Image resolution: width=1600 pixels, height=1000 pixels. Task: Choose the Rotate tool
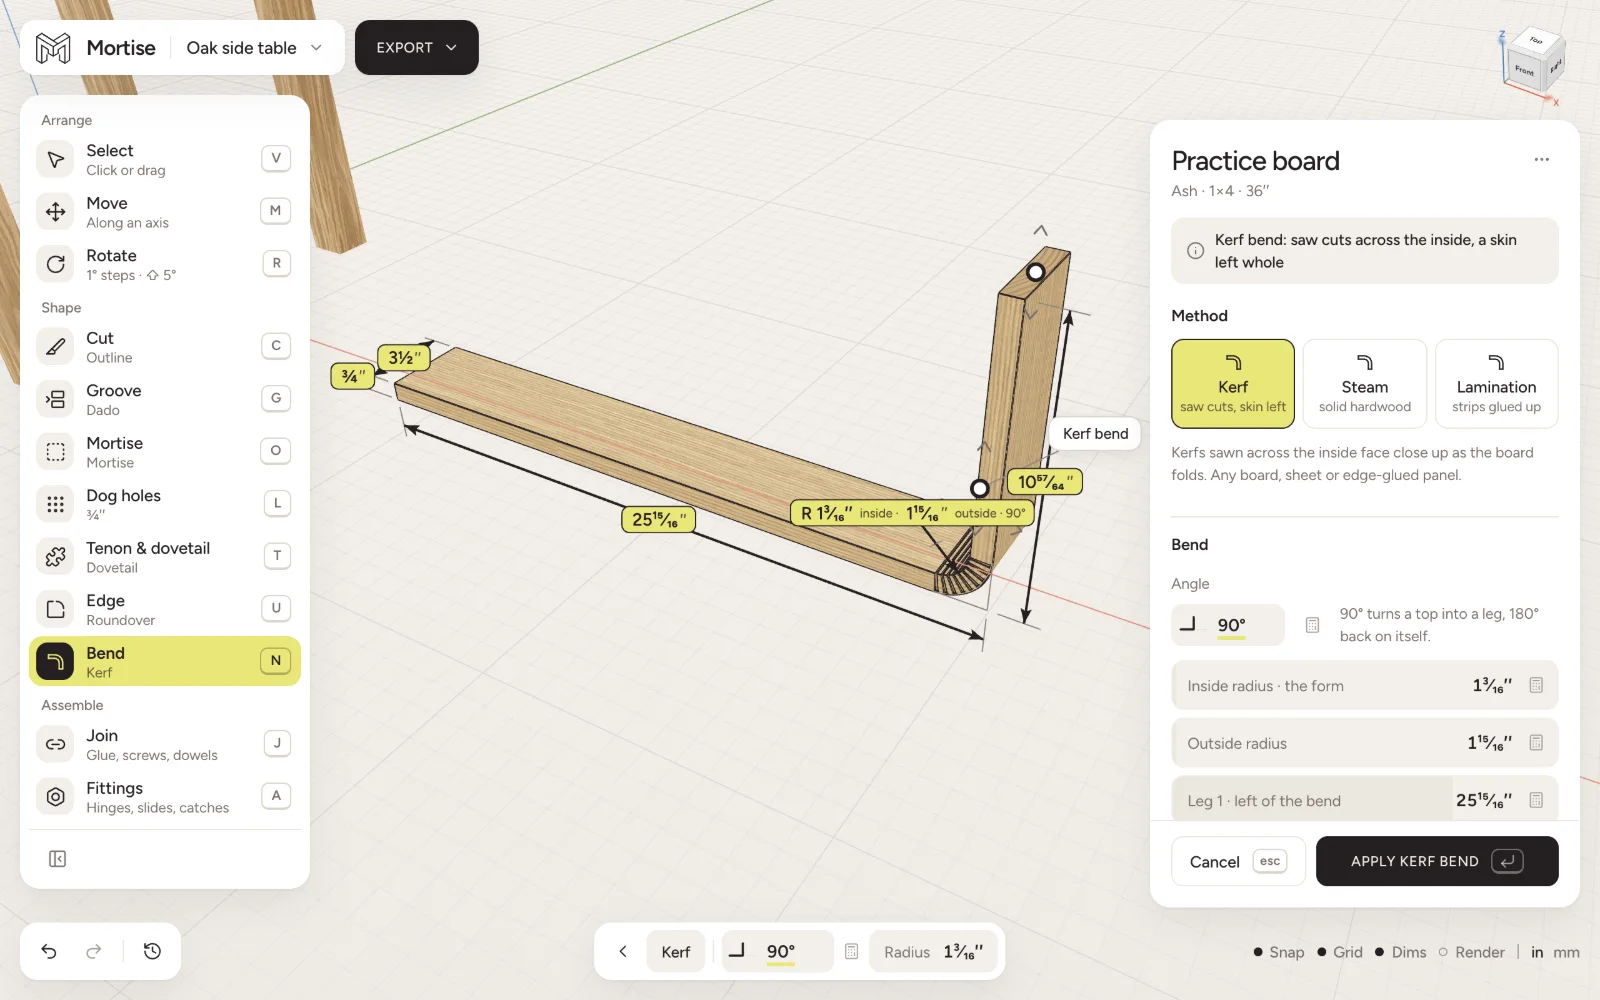click(x=165, y=264)
